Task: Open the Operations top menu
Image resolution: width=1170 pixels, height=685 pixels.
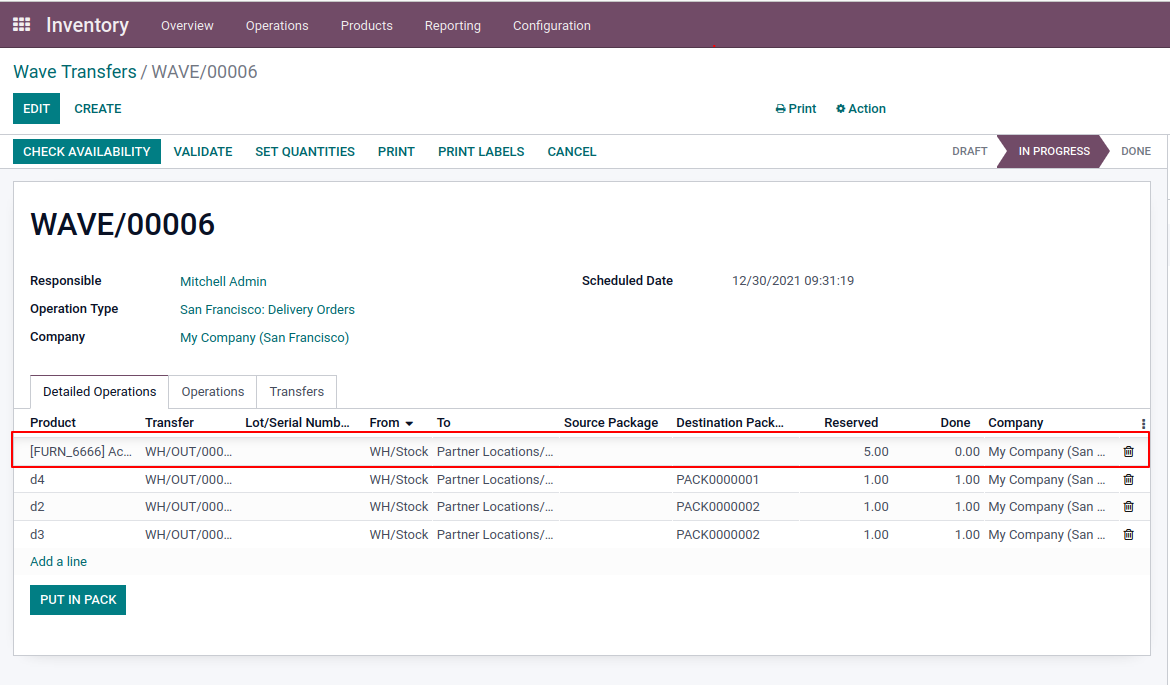Action: 277,25
